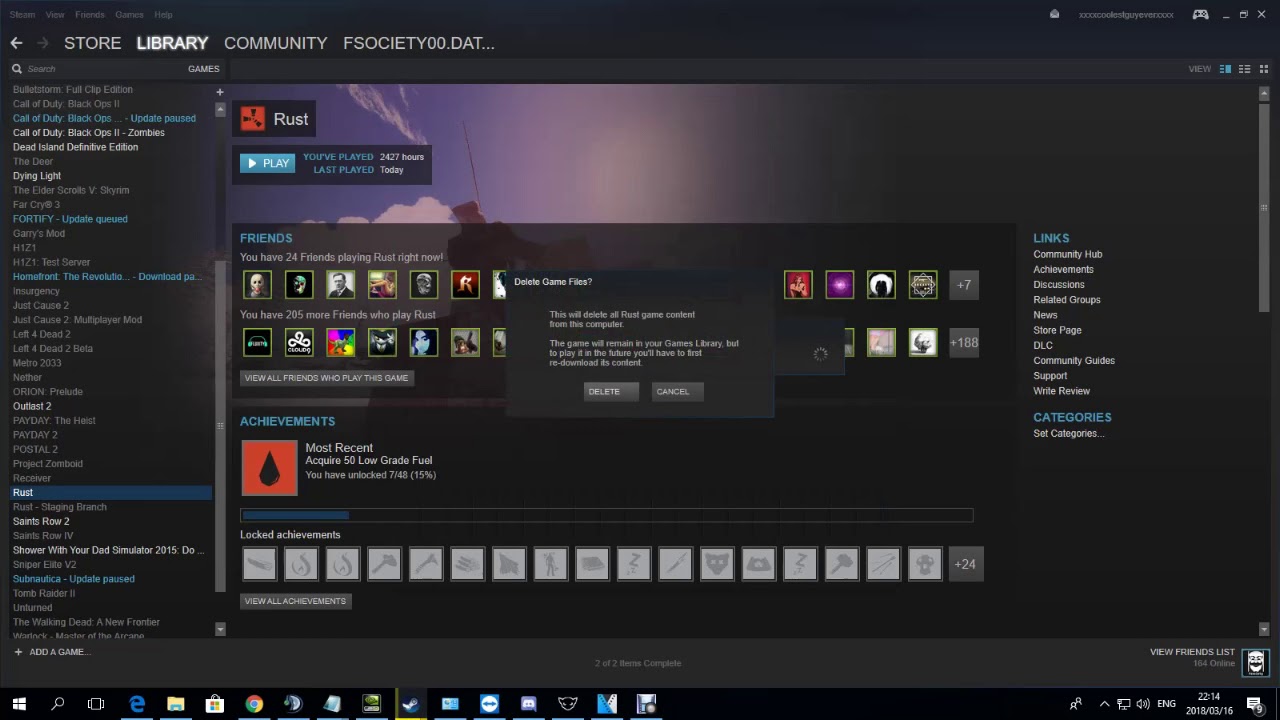Viewport: 1280px width, 720px height.
Task: Open Discord from the taskbar
Action: click(x=528, y=704)
